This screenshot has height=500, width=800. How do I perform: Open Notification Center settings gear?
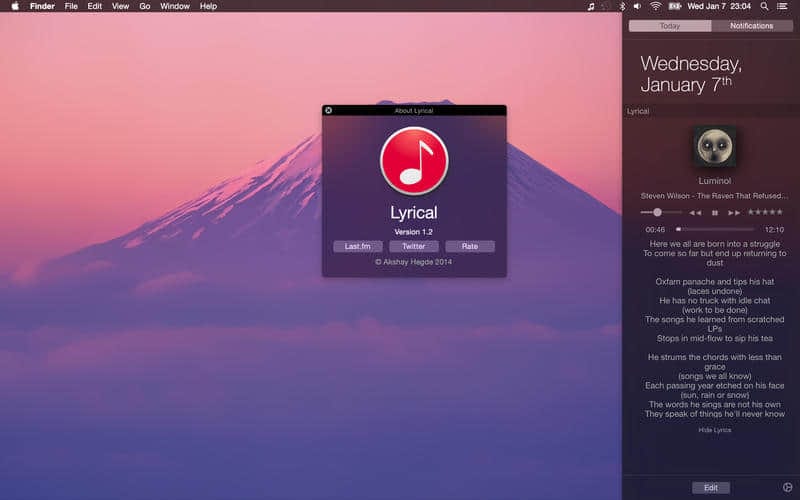tap(787, 487)
